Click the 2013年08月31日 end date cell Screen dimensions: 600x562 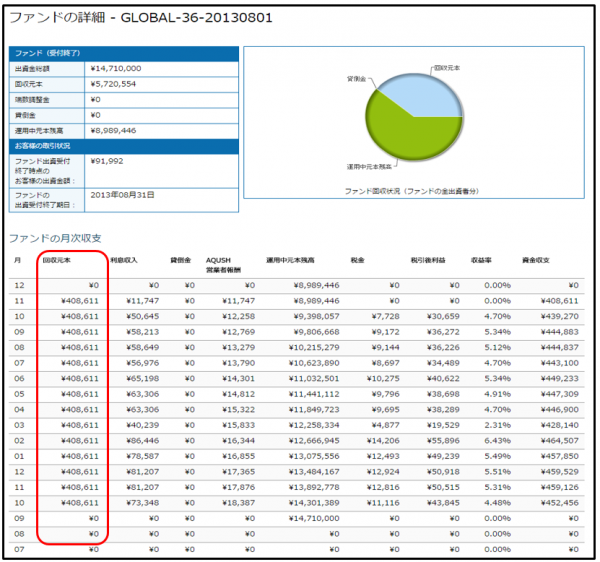coord(122,195)
